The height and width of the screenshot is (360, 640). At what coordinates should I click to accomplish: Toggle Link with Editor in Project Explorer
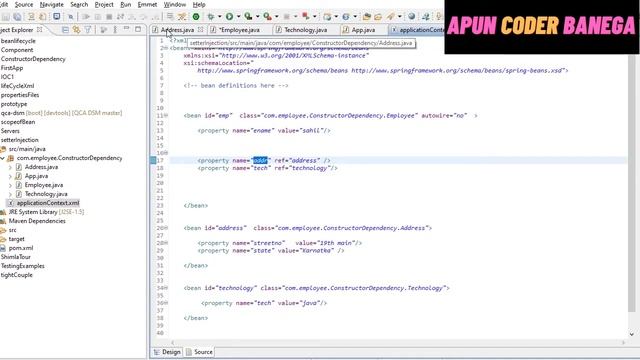(x=76, y=30)
